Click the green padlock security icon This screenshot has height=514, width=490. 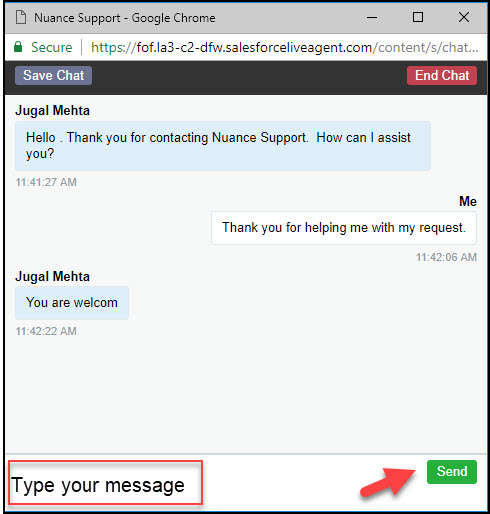click(18, 47)
